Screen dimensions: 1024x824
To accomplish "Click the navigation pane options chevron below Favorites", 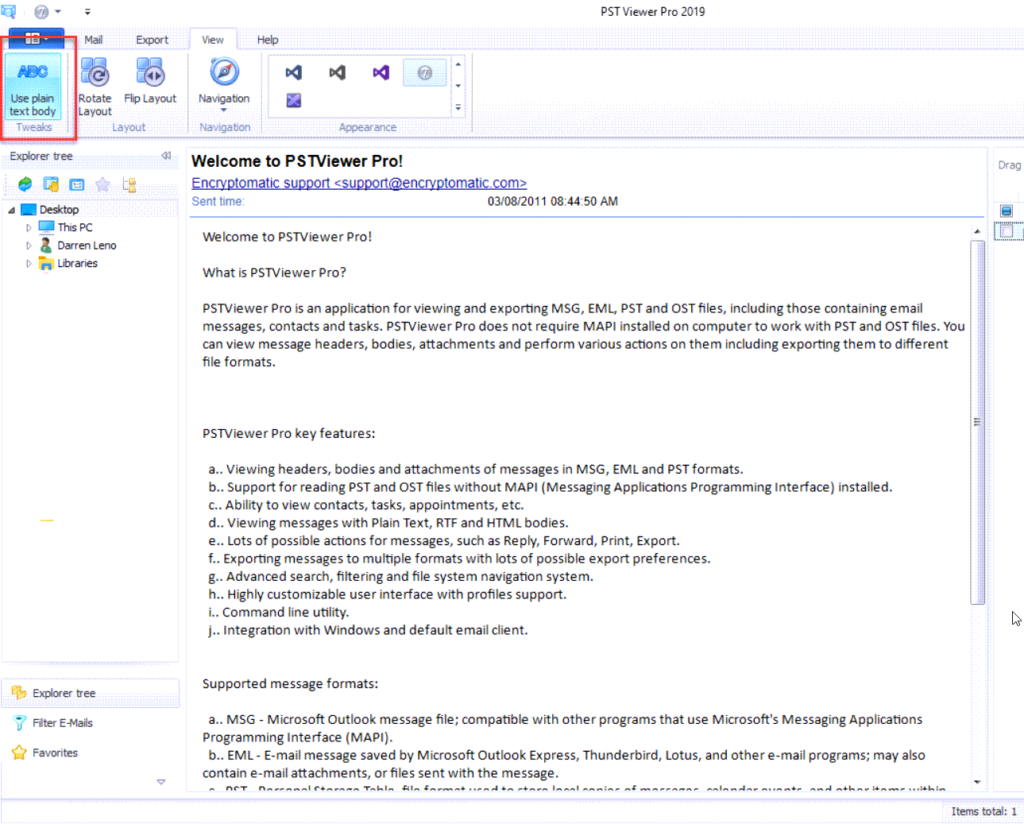I will (161, 782).
